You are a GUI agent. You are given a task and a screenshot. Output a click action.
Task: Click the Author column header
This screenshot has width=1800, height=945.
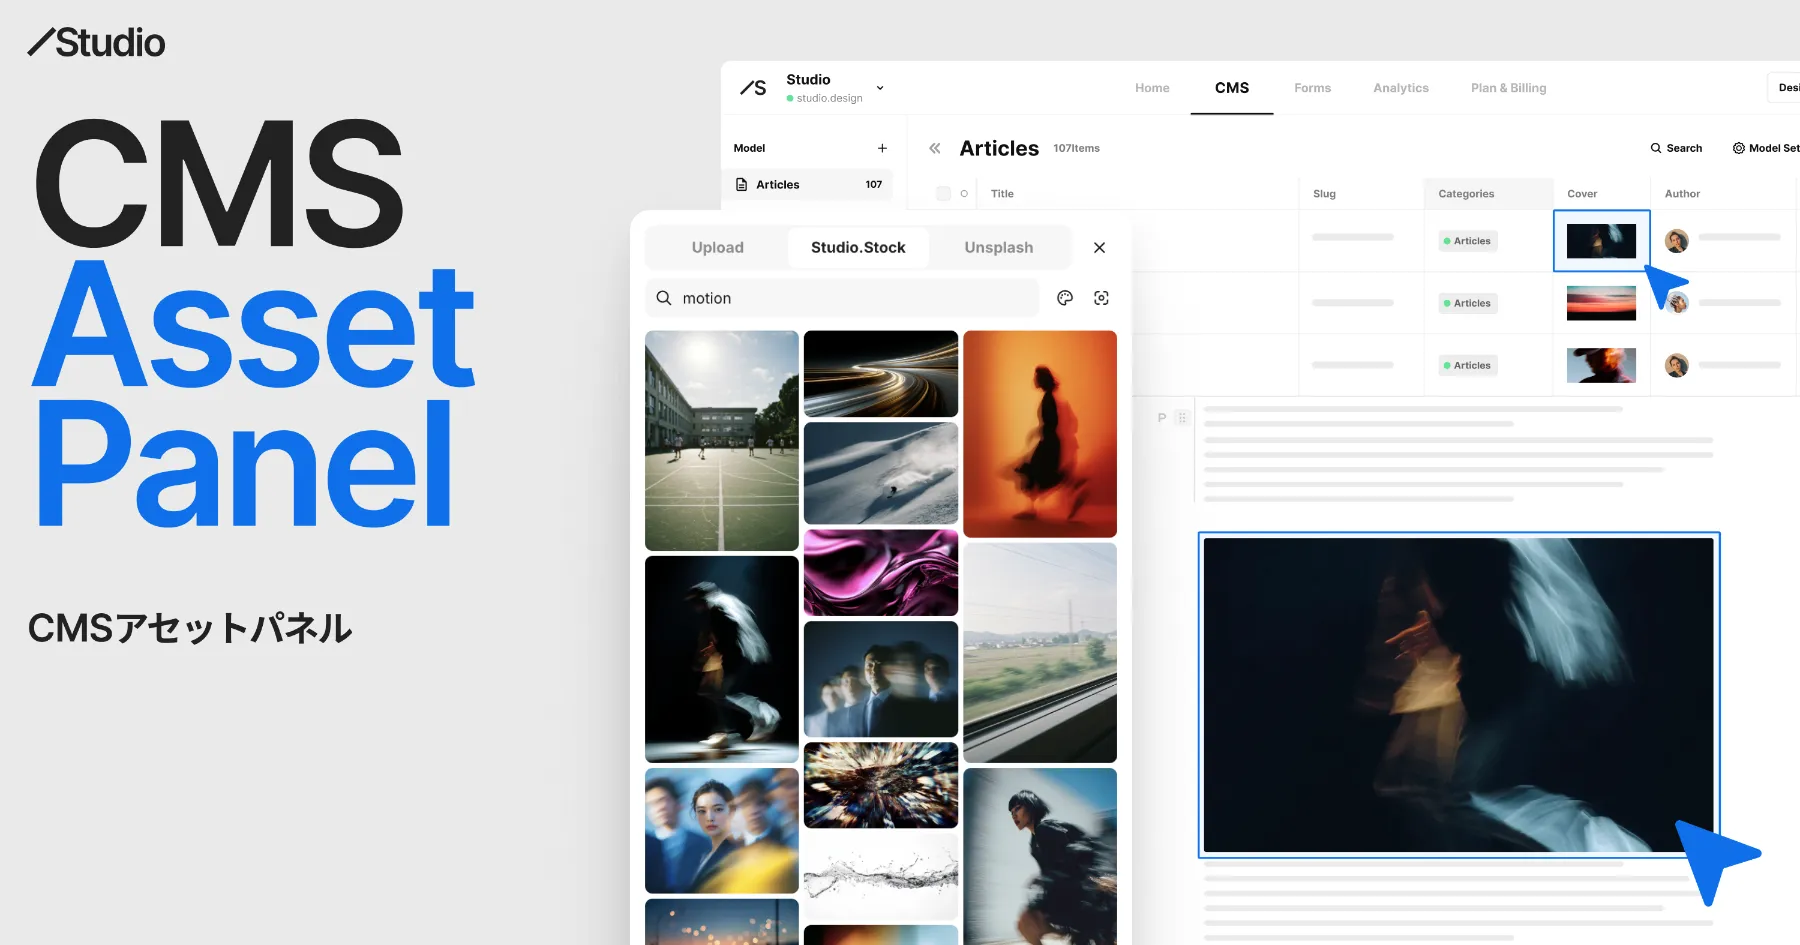[x=1682, y=194]
